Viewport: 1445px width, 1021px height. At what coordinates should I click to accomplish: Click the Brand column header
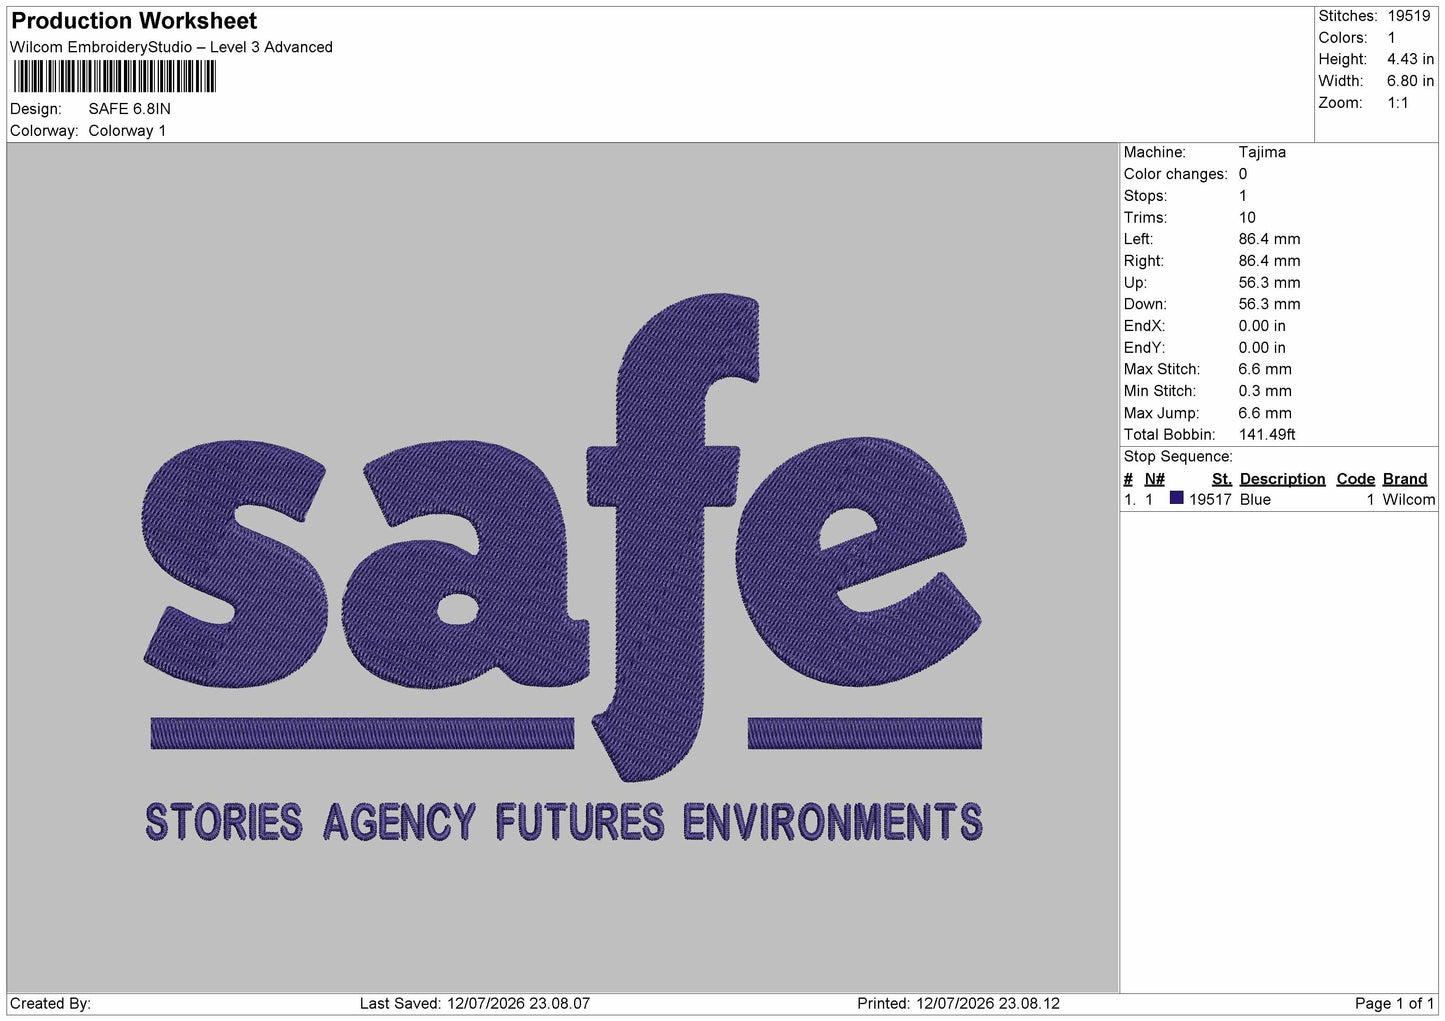pos(1404,479)
